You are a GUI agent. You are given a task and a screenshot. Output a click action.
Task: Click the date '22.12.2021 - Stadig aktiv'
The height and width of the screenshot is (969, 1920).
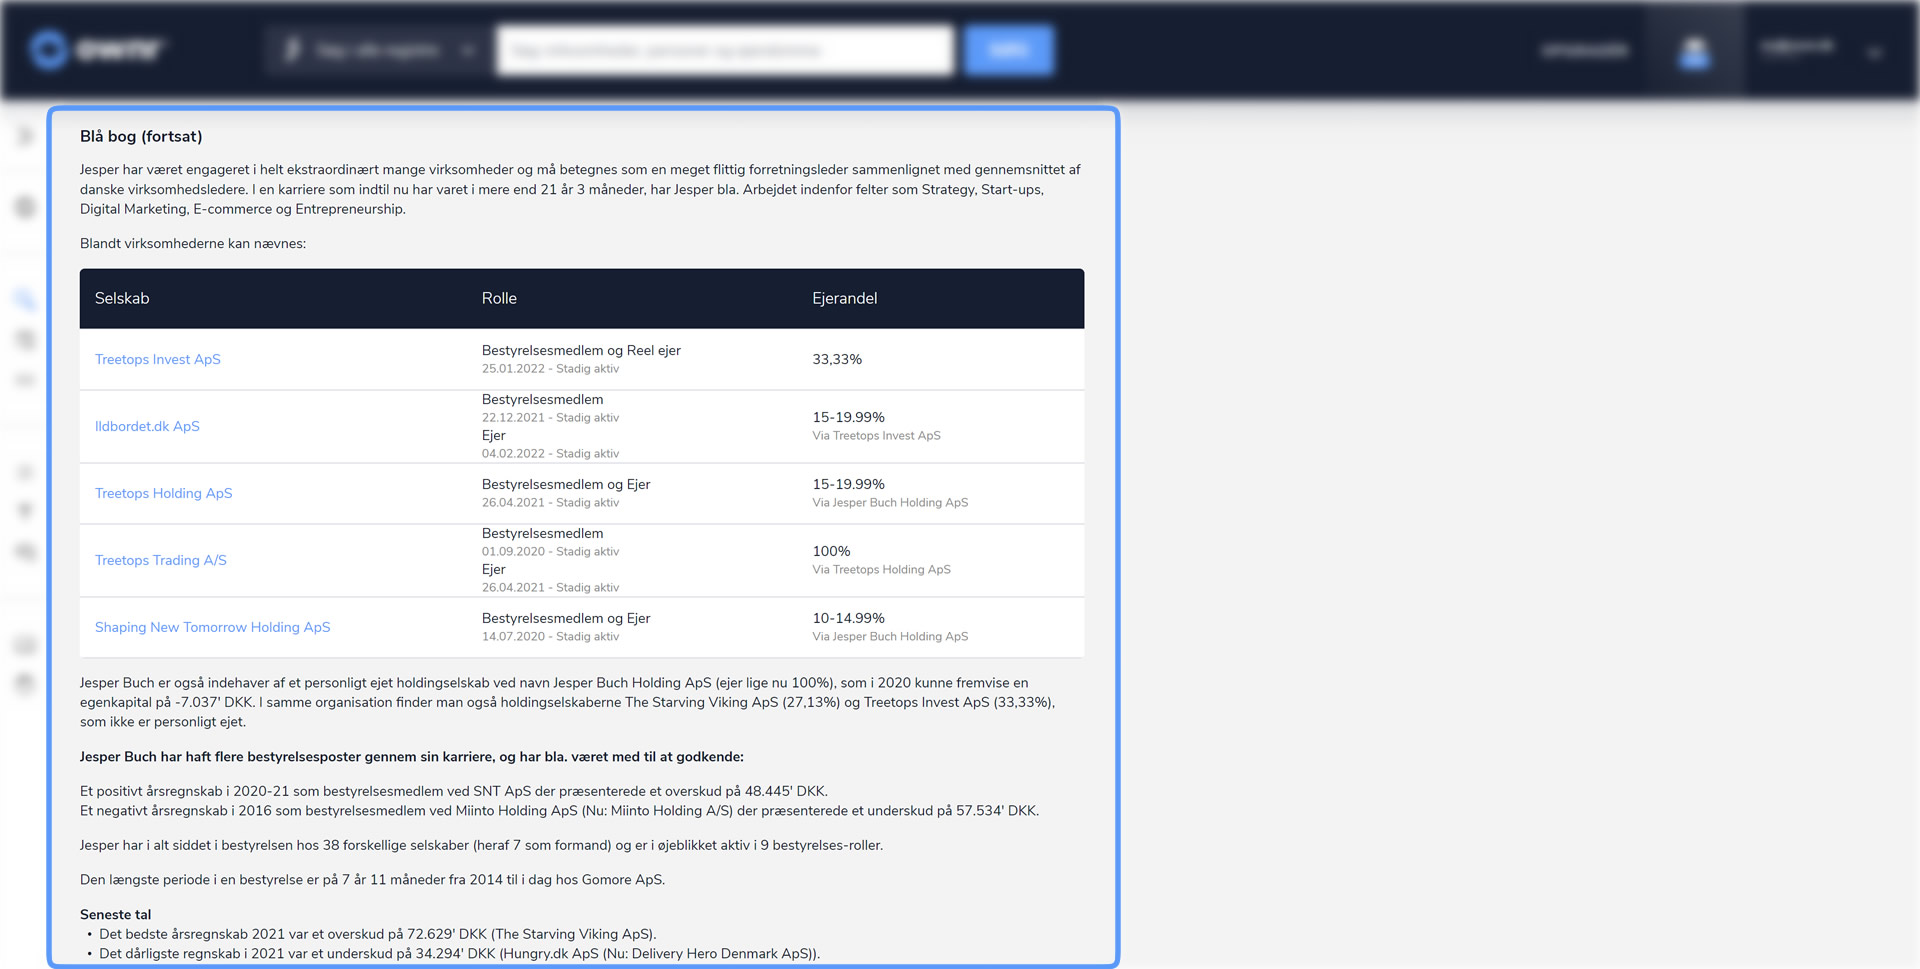[x=551, y=418]
